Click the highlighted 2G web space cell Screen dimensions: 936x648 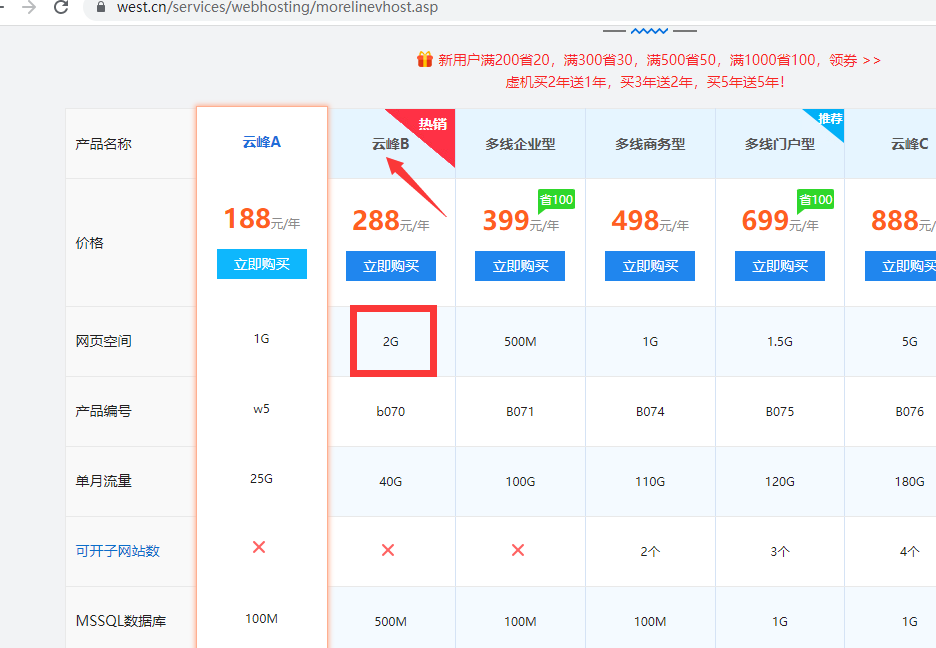[x=391, y=342]
